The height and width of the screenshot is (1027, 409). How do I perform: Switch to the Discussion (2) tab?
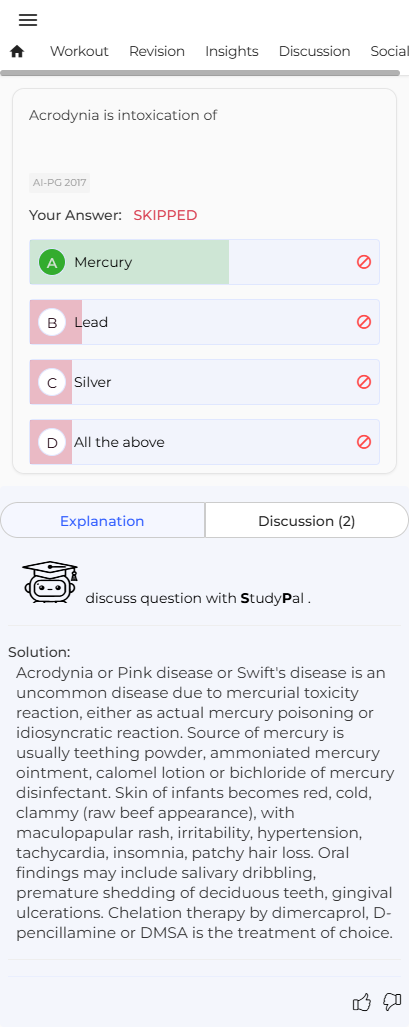(307, 521)
